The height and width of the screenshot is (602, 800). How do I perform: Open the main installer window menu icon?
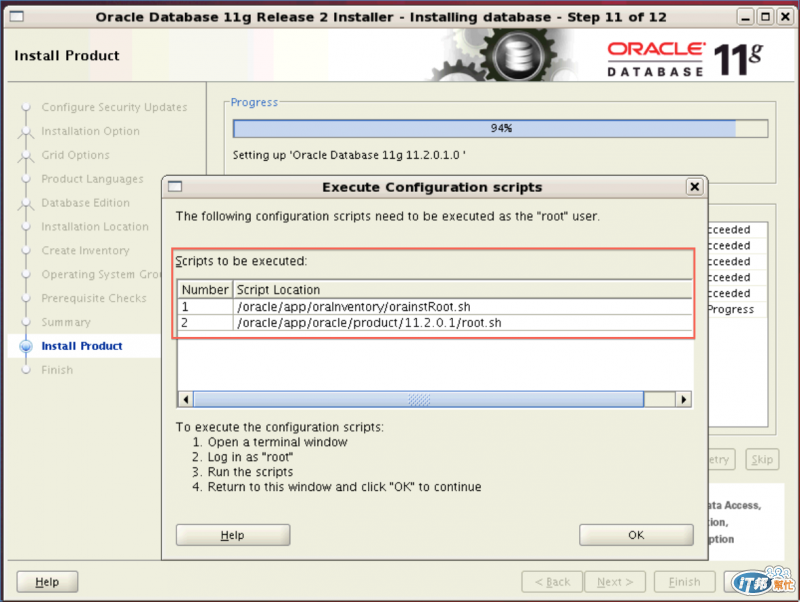click(16, 16)
